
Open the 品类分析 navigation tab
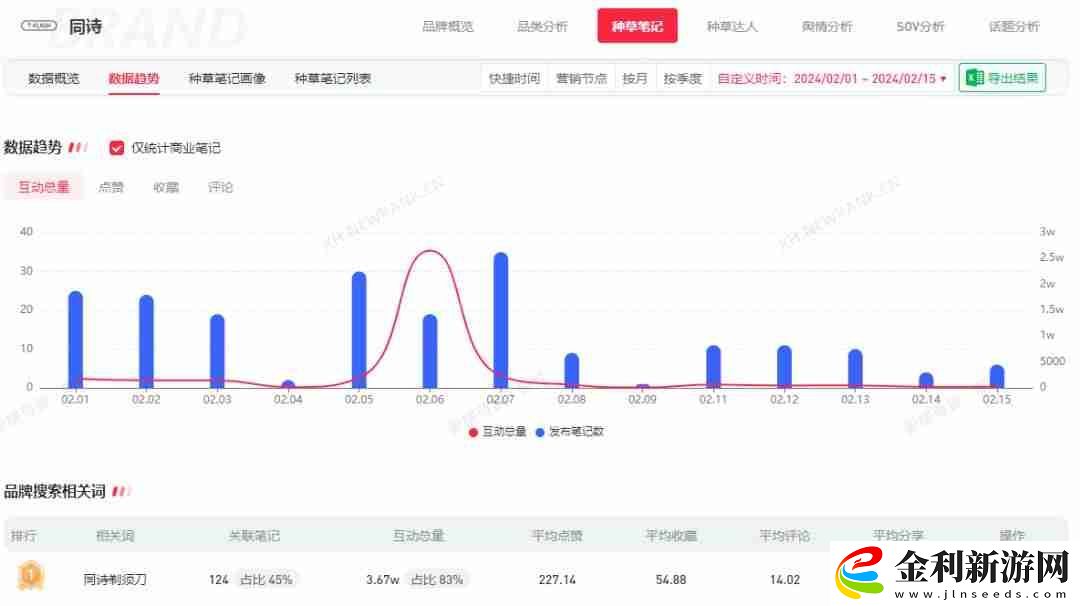click(x=542, y=26)
